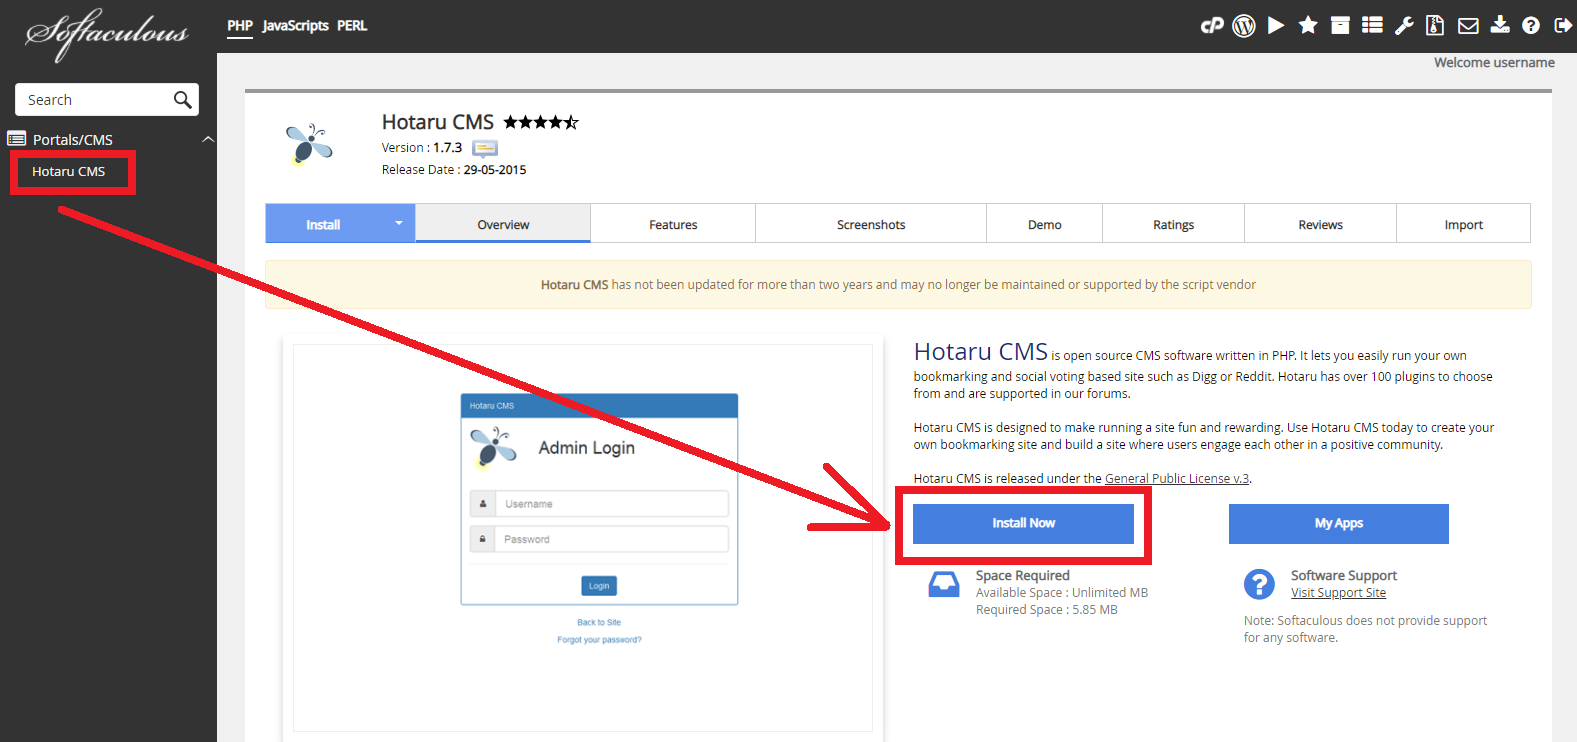Image resolution: width=1577 pixels, height=742 pixels.
Task: Switch to the Features tab
Action: (673, 224)
